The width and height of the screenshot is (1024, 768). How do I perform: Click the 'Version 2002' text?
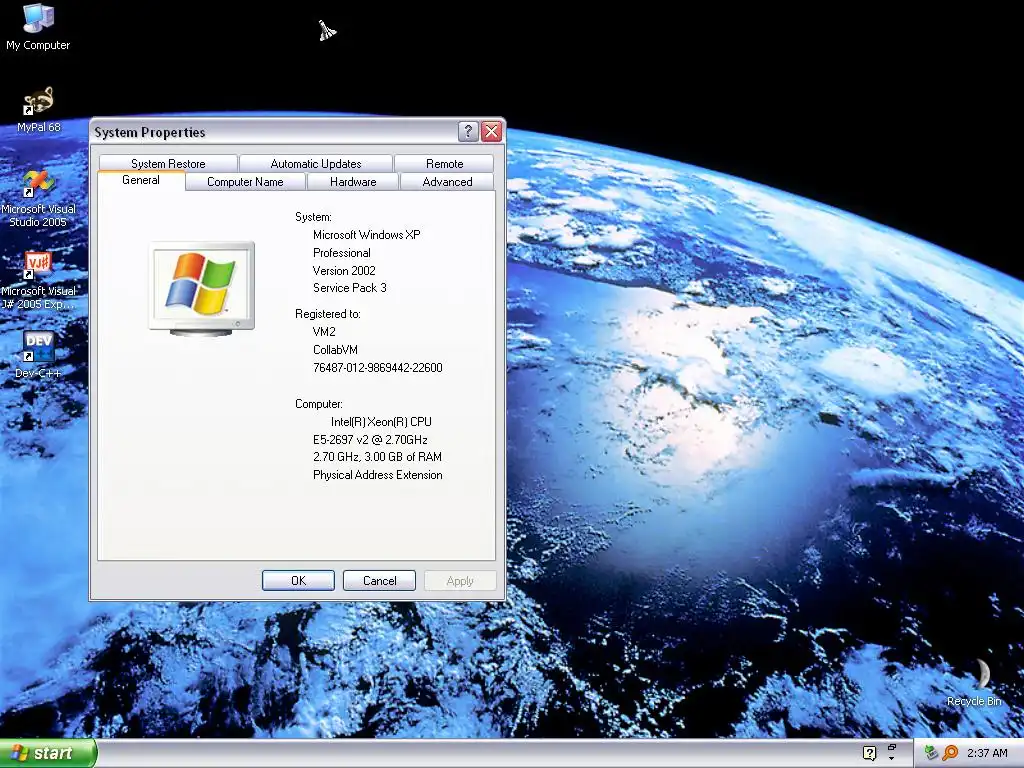[344, 270]
